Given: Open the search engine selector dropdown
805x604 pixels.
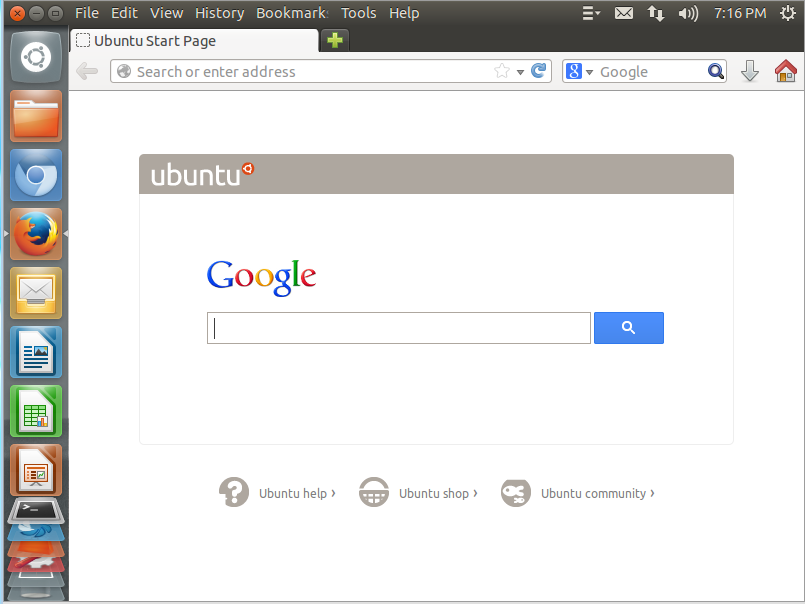Looking at the screenshot, I should coord(579,72).
